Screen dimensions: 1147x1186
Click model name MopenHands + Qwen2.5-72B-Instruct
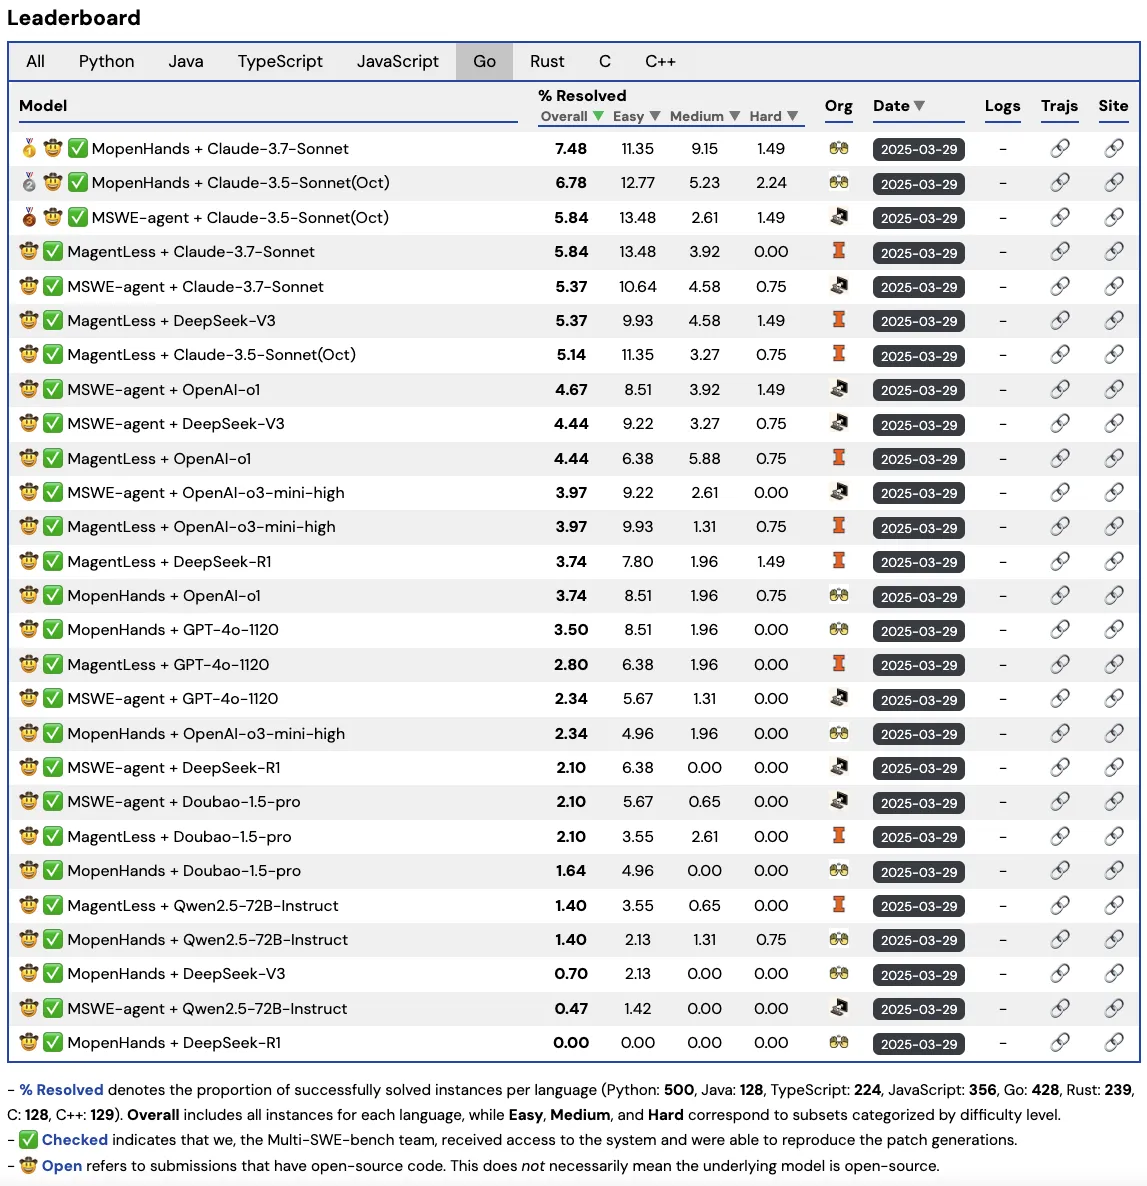(207, 939)
